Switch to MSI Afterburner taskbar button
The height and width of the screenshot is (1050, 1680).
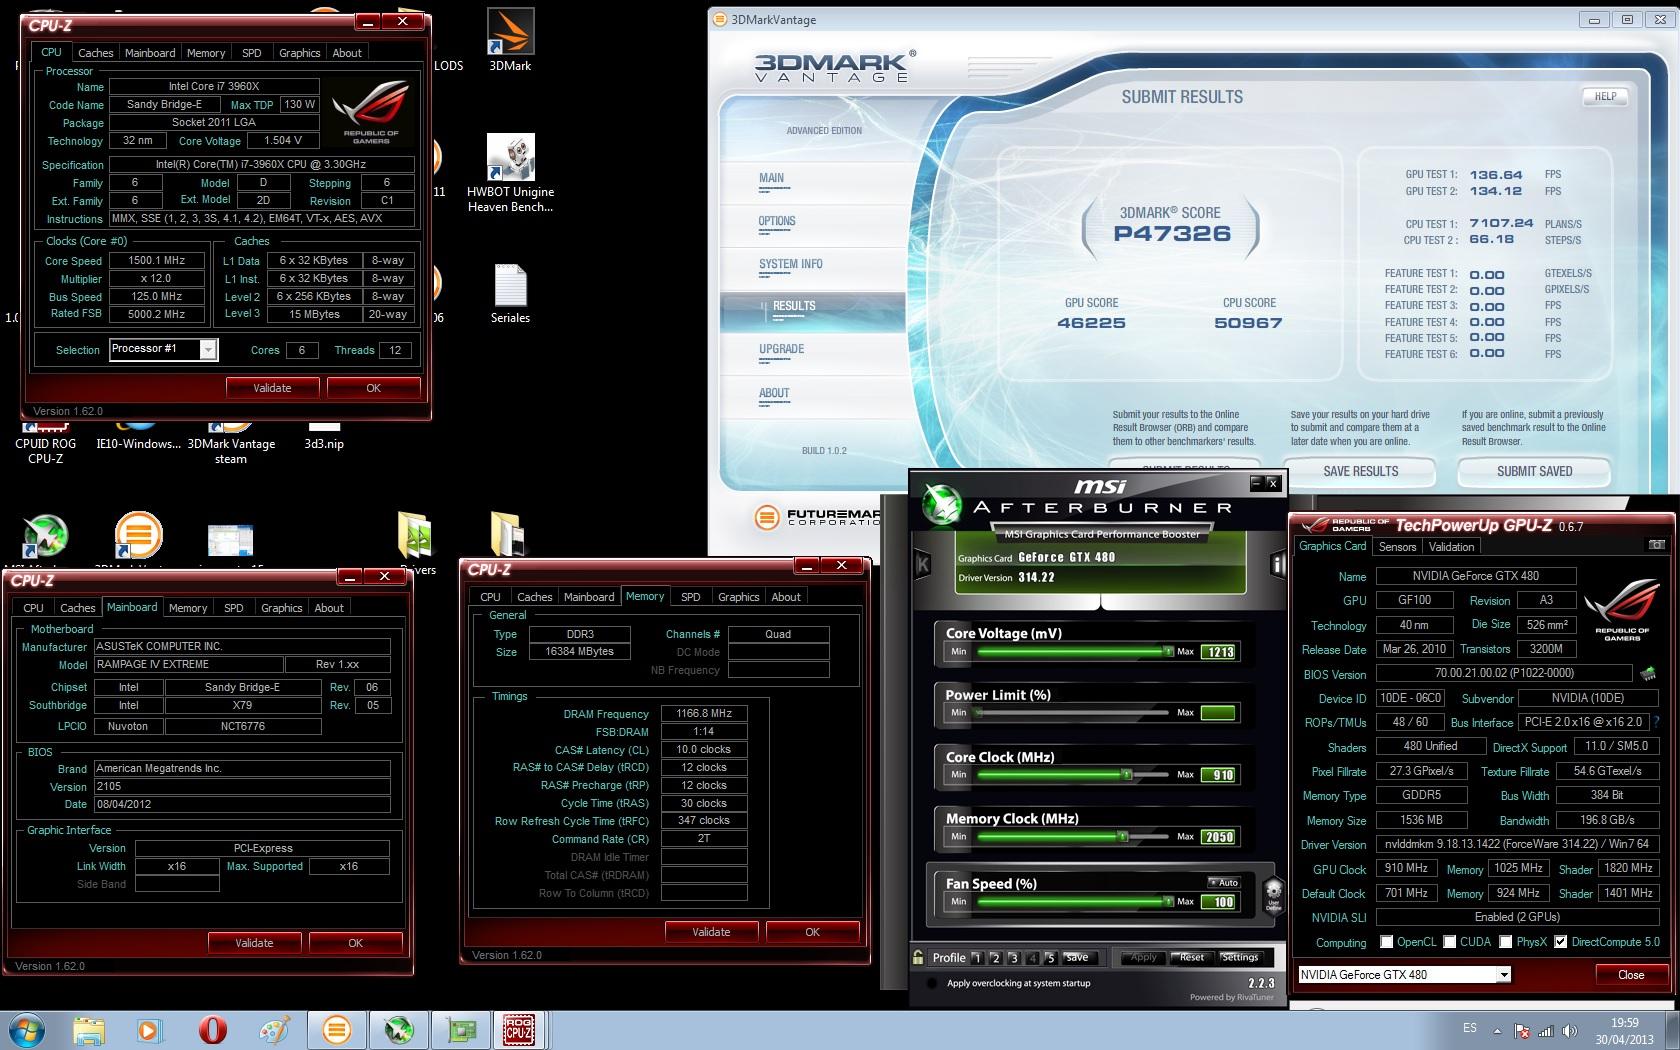pos(399,1030)
